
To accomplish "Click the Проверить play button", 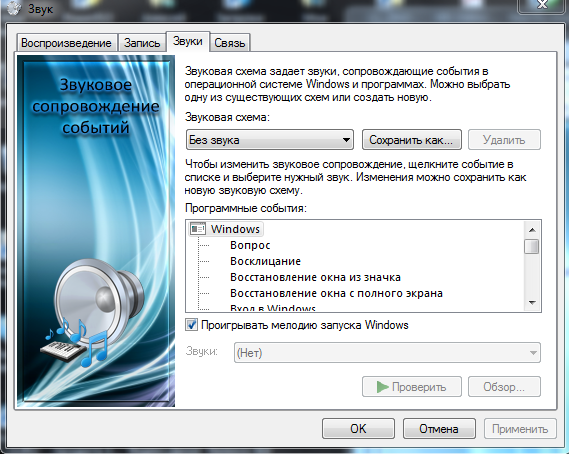I will [412, 387].
